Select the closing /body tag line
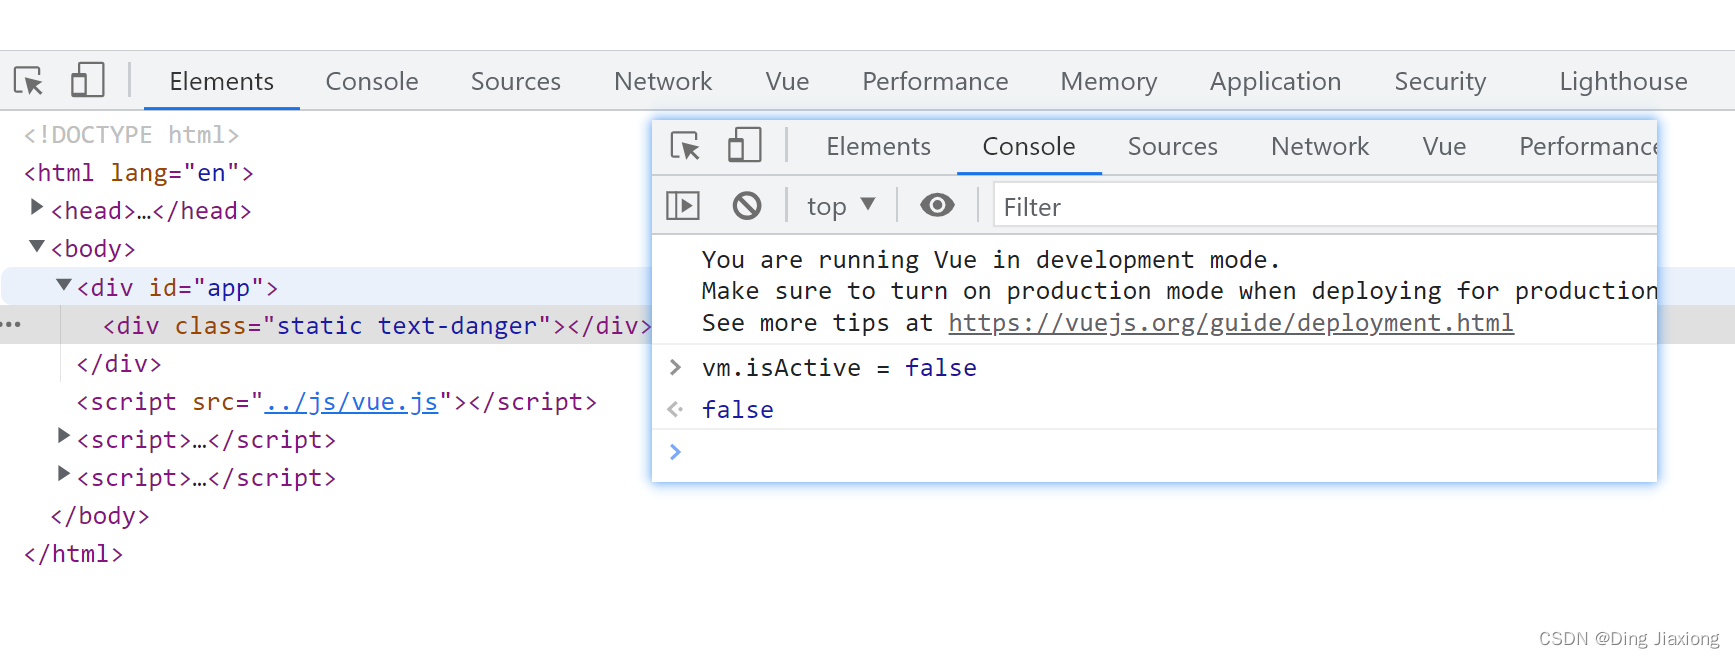Image resolution: width=1735 pixels, height=658 pixels. (x=100, y=516)
